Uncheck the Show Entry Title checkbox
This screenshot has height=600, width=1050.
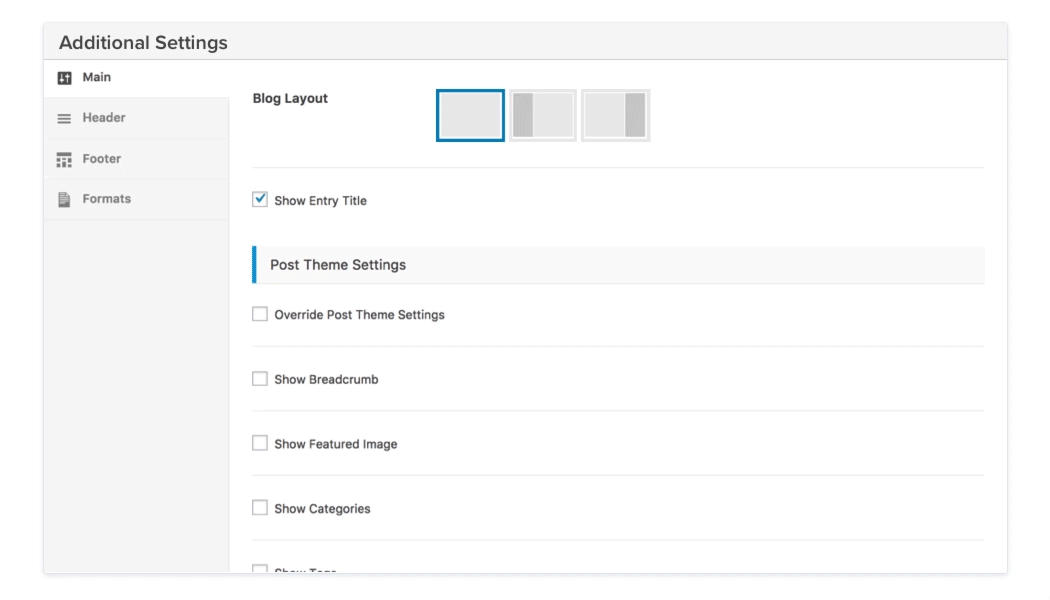click(x=260, y=200)
